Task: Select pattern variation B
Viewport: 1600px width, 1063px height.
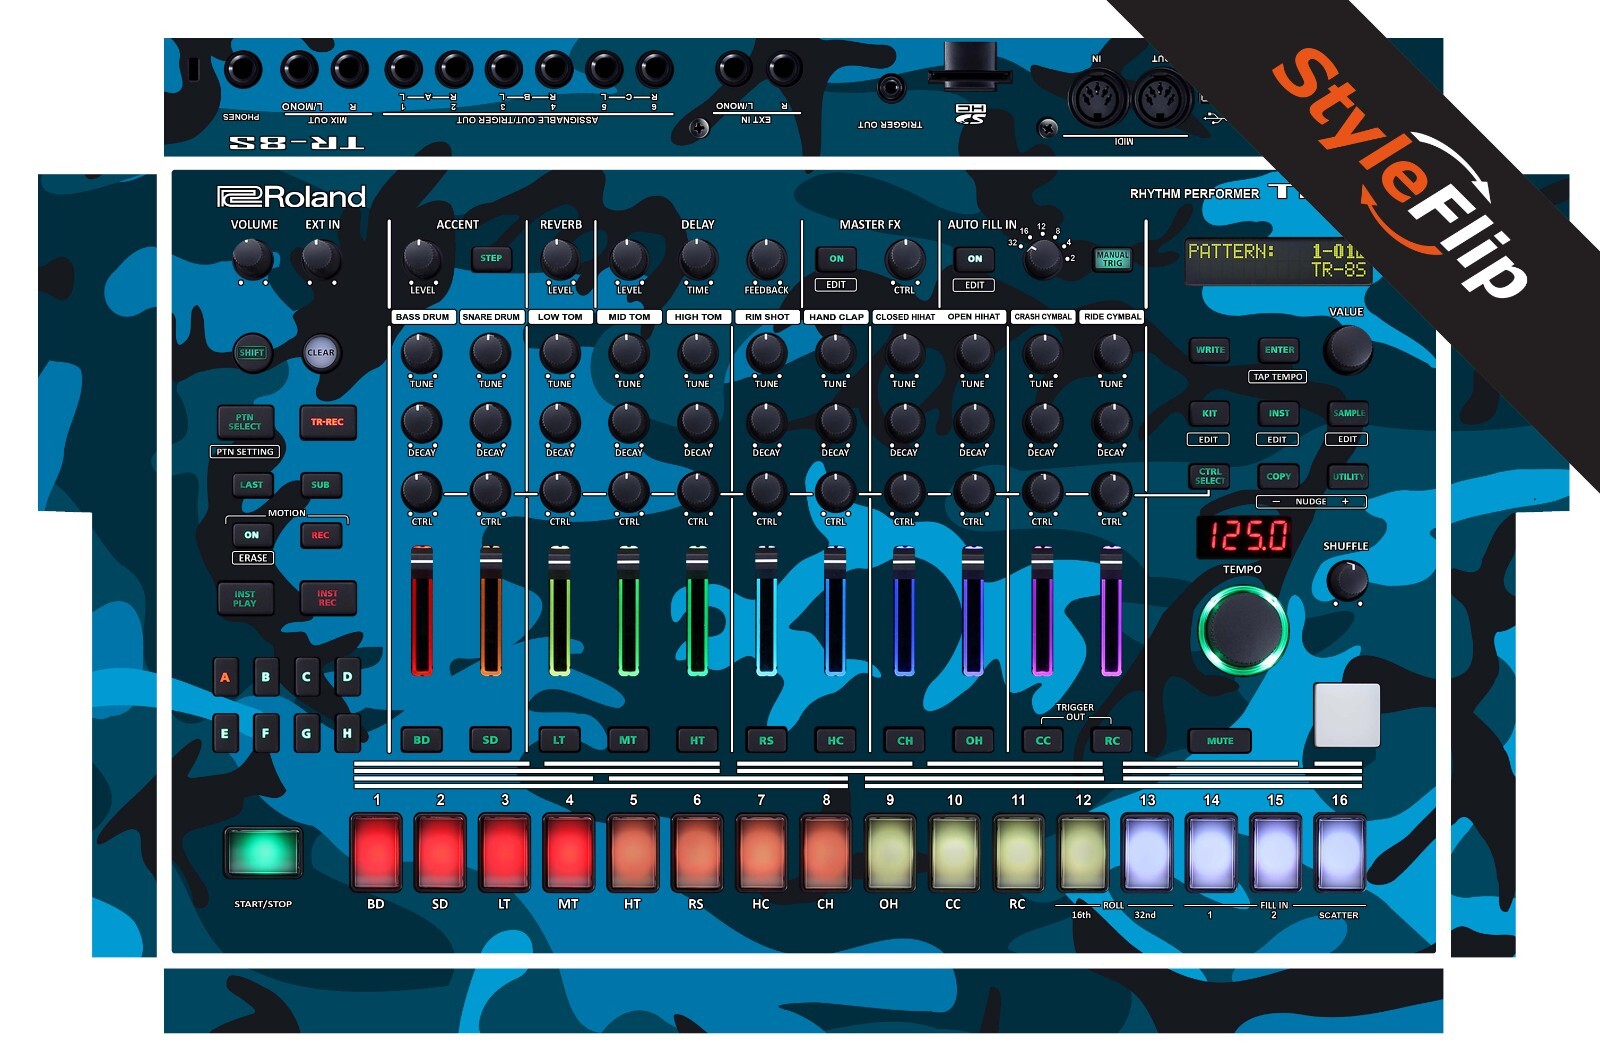Action: pos(266,678)
